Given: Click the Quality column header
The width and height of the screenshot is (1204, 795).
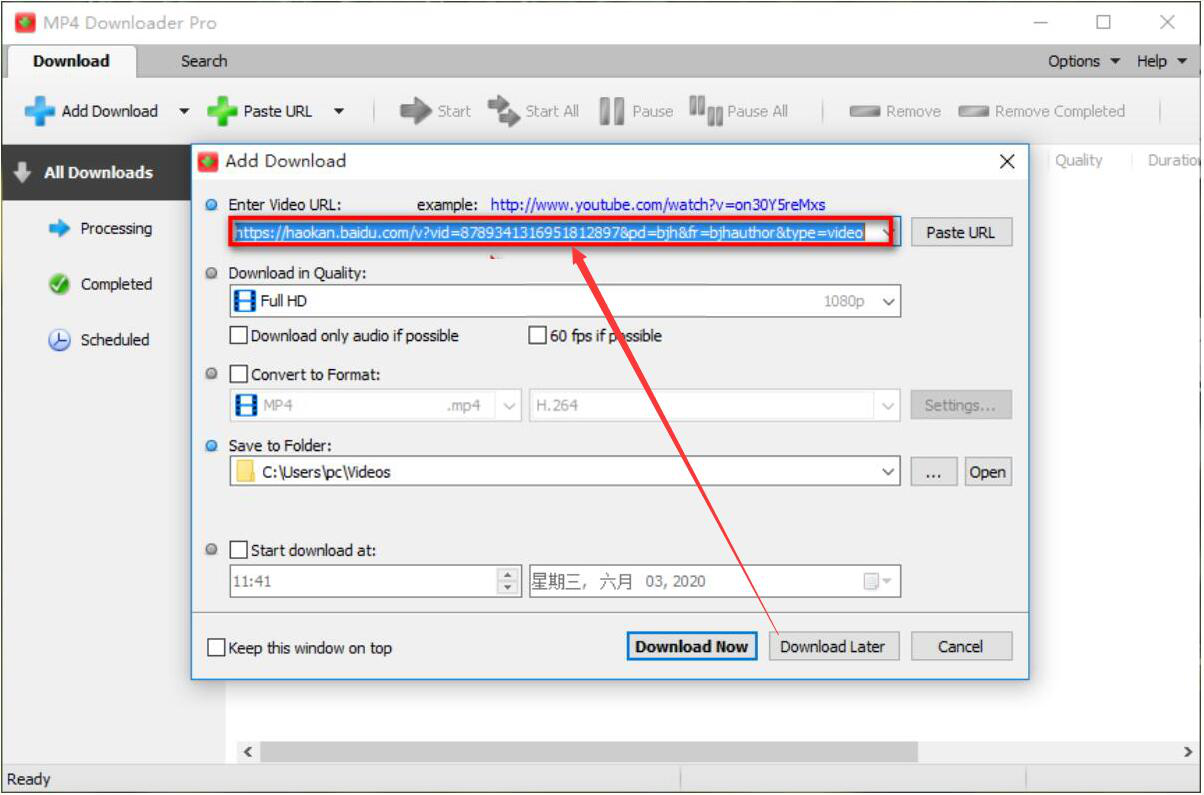Looking at the screenshot, I should 1078,160.
